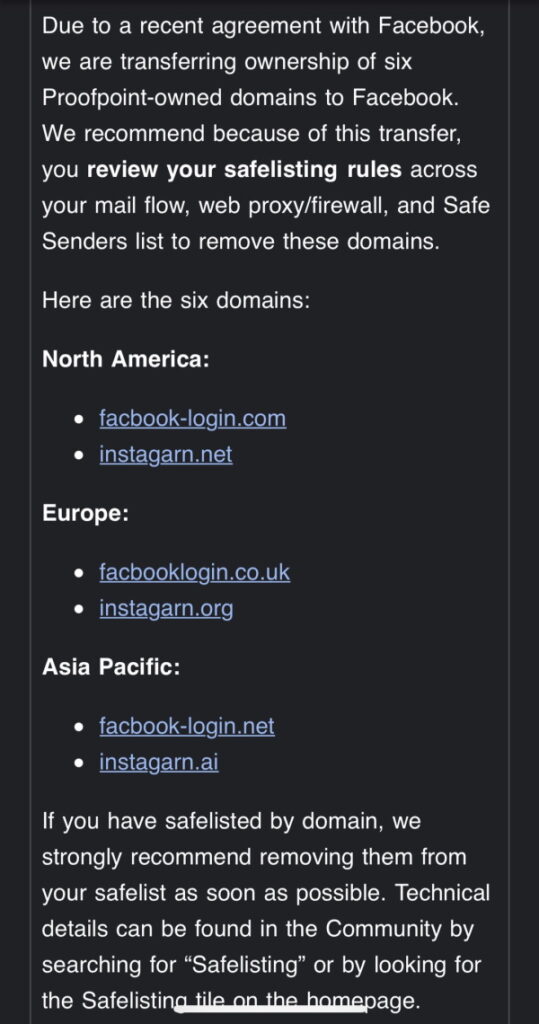The width and height of the screenshot is (539, 1024).
Task: Select the North America heading
Action: tap(125, 359)
